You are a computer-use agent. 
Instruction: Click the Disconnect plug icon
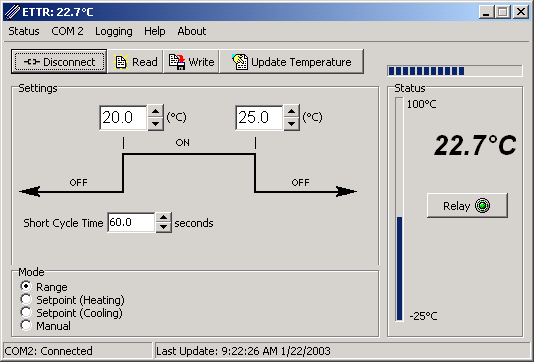point(32,62)
